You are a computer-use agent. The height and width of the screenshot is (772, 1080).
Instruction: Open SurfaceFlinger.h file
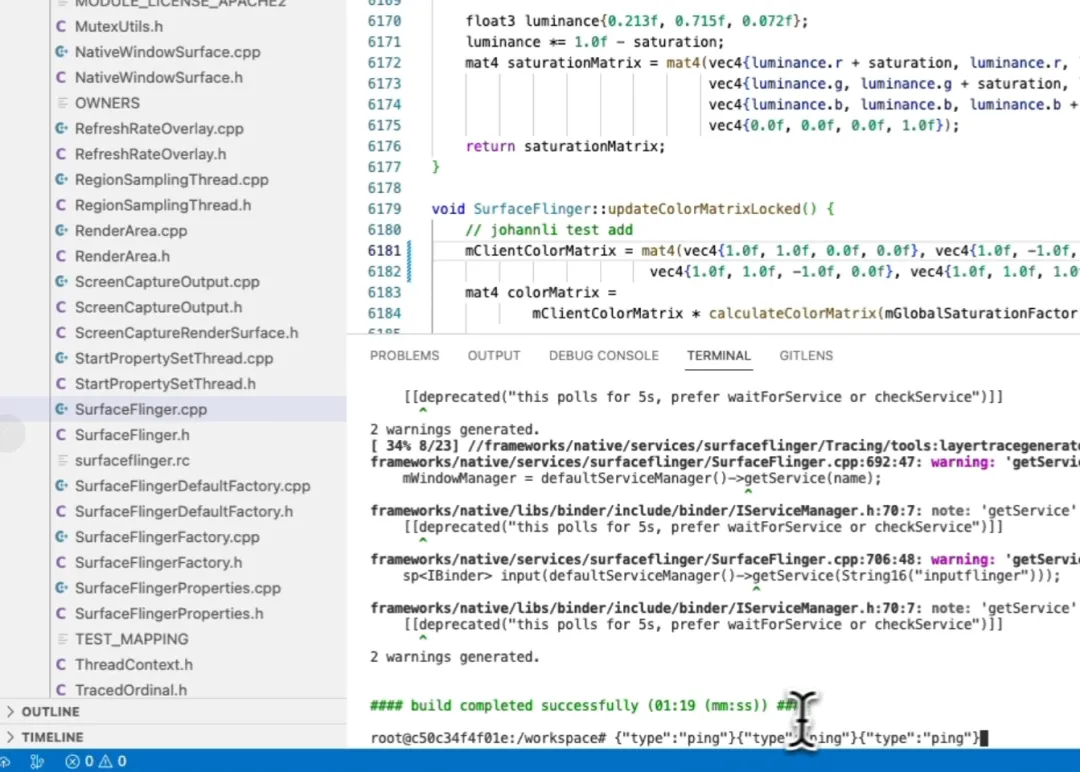point(132,435)
